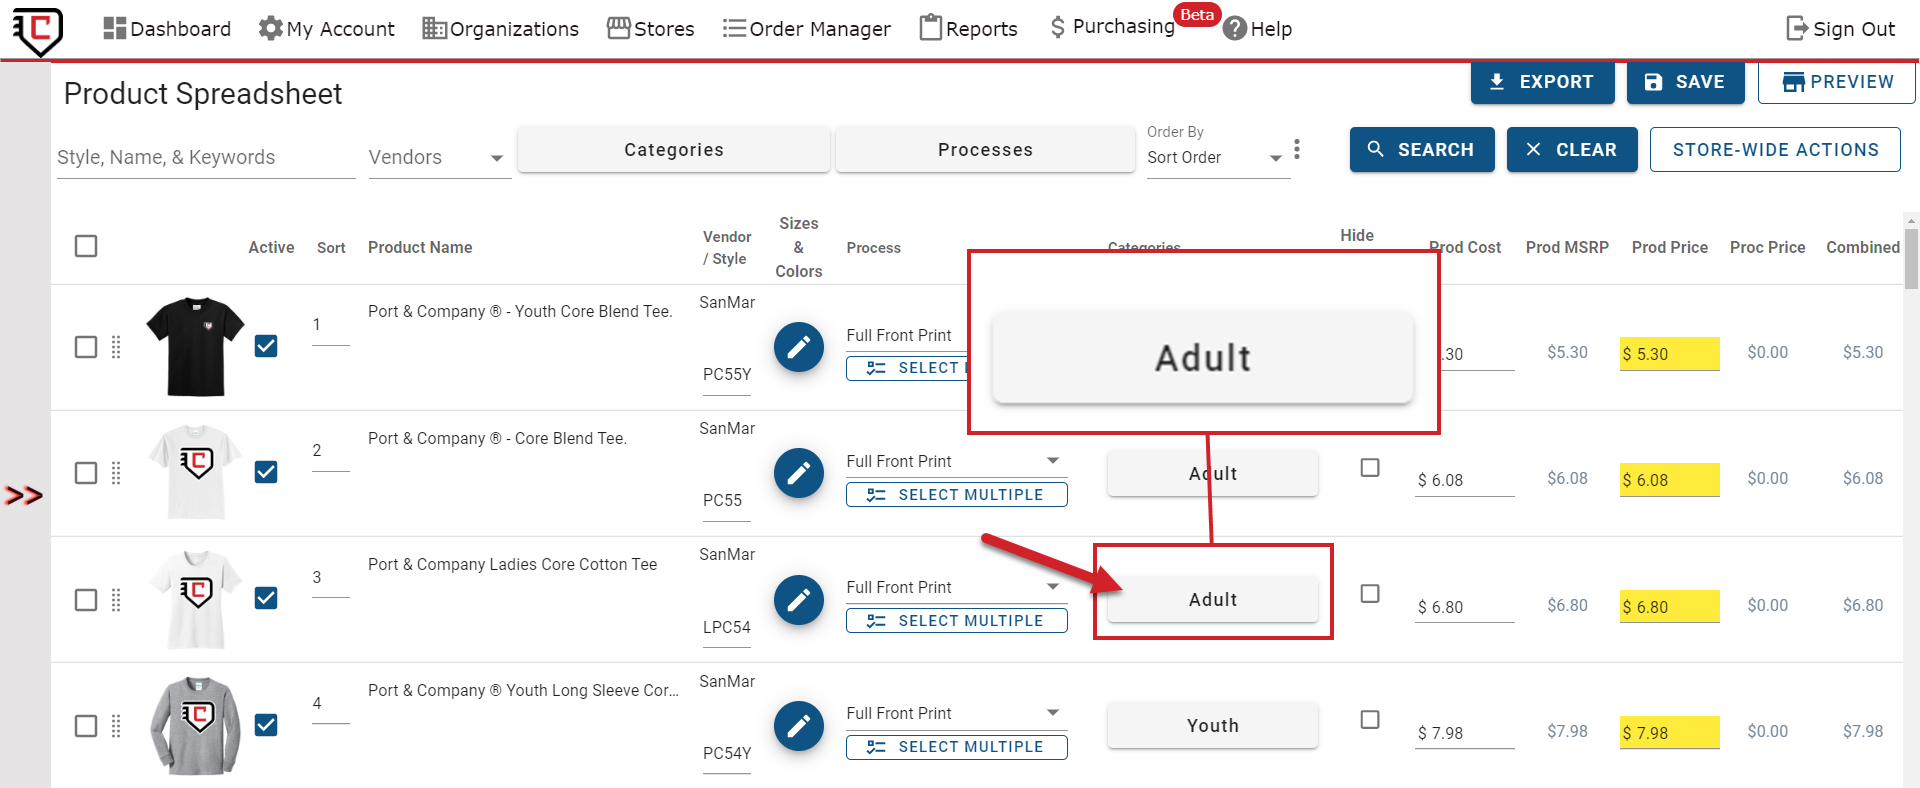Open Store-Wide Actions
The image size is (1920, 788).
coord(1775,150)
